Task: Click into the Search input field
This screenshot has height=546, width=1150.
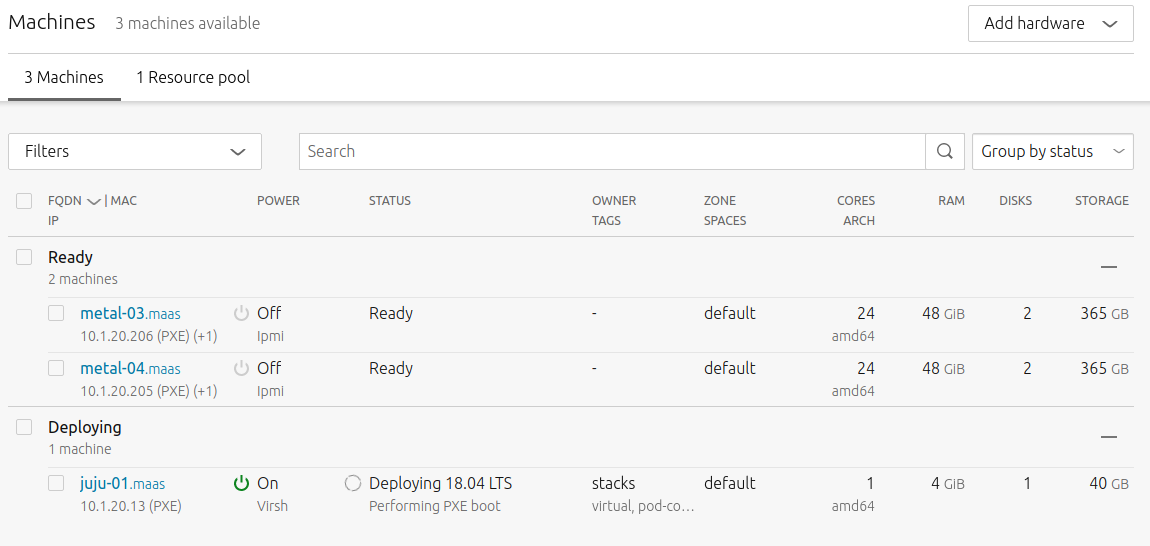Action: [x=612, y=152]
